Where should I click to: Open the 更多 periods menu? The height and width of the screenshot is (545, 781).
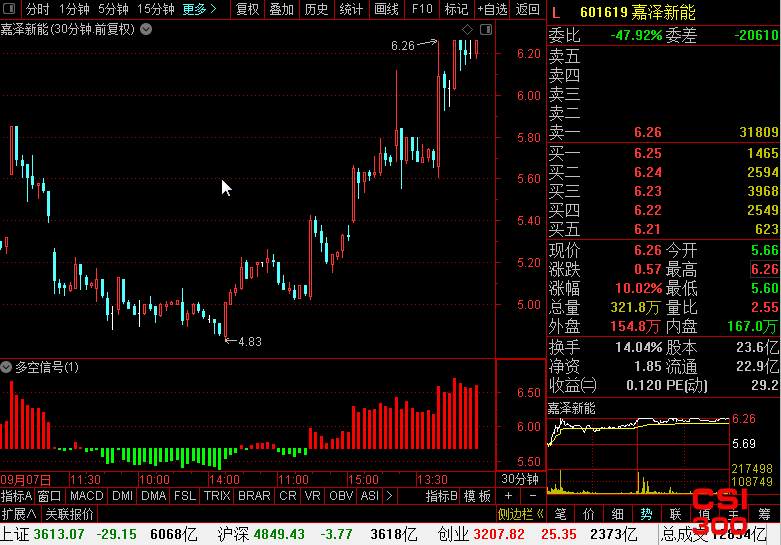[x=199, y=9]
